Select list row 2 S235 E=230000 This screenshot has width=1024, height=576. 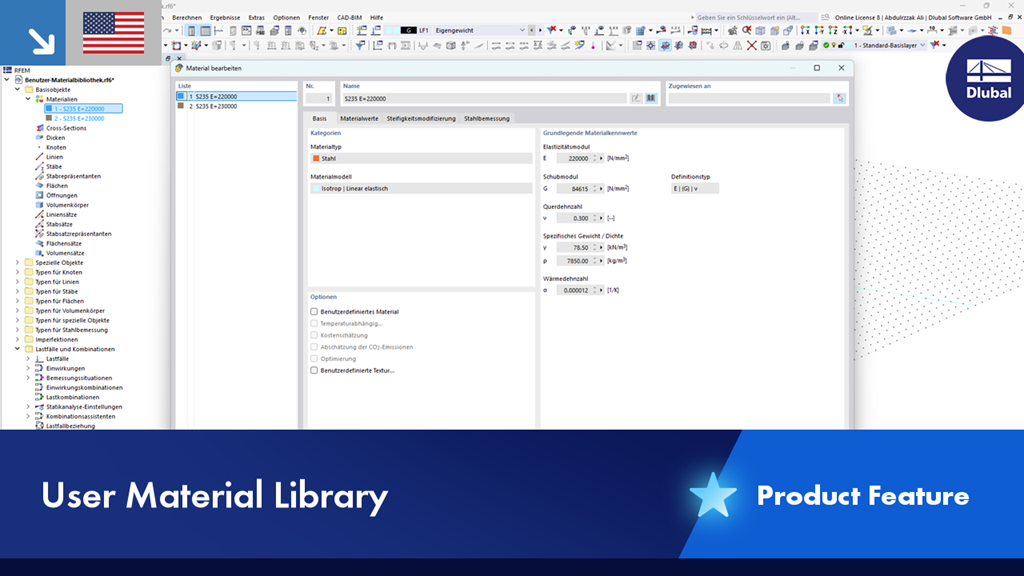(x=236, y=106)
